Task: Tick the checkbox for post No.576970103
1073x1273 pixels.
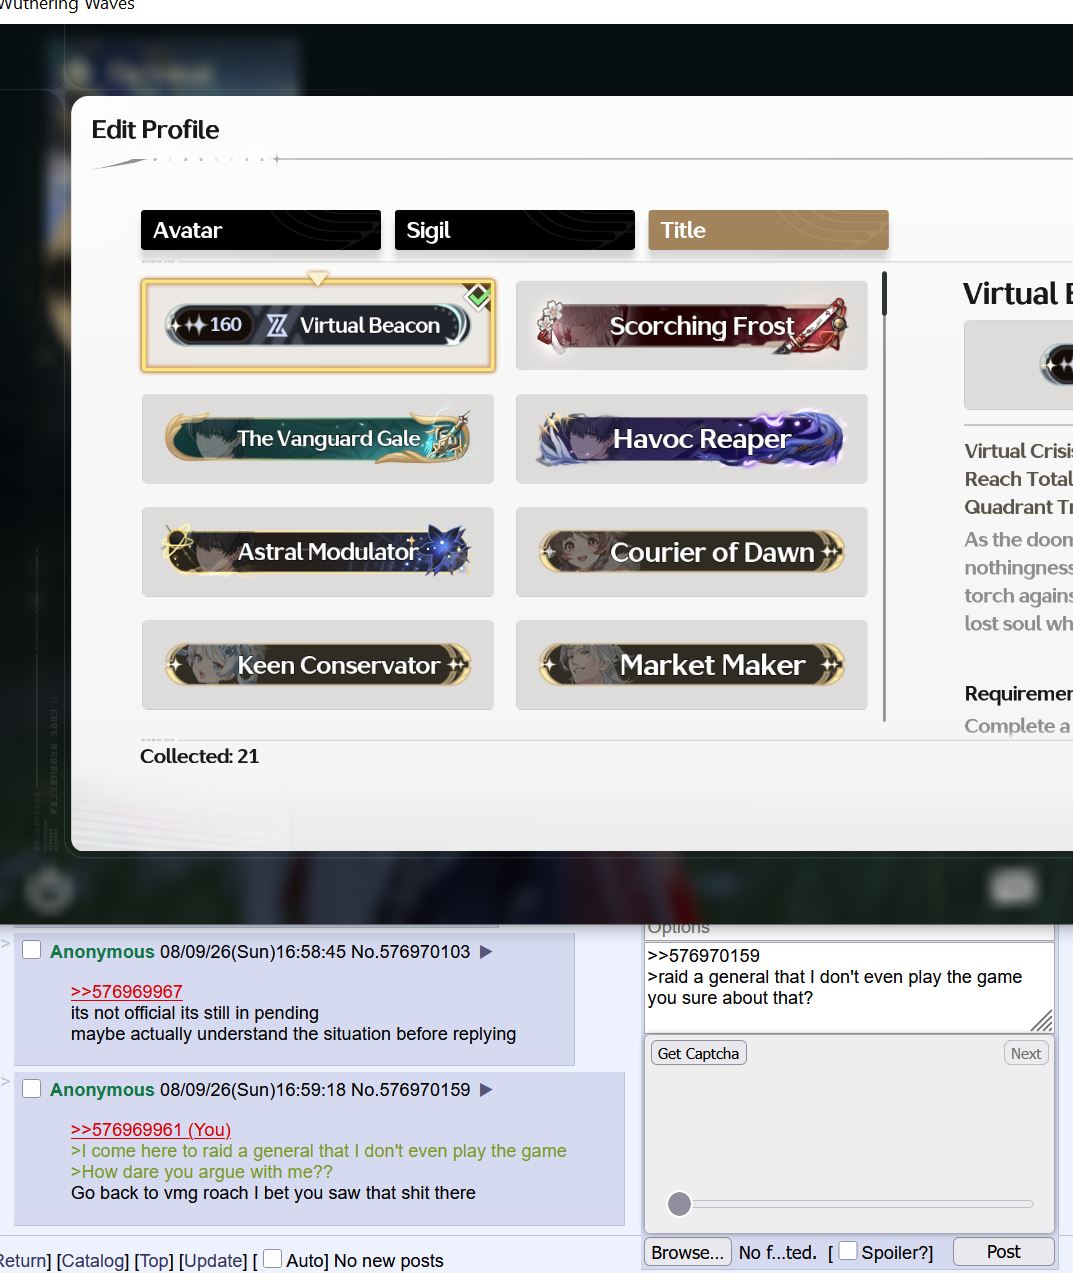Action: 32,950
